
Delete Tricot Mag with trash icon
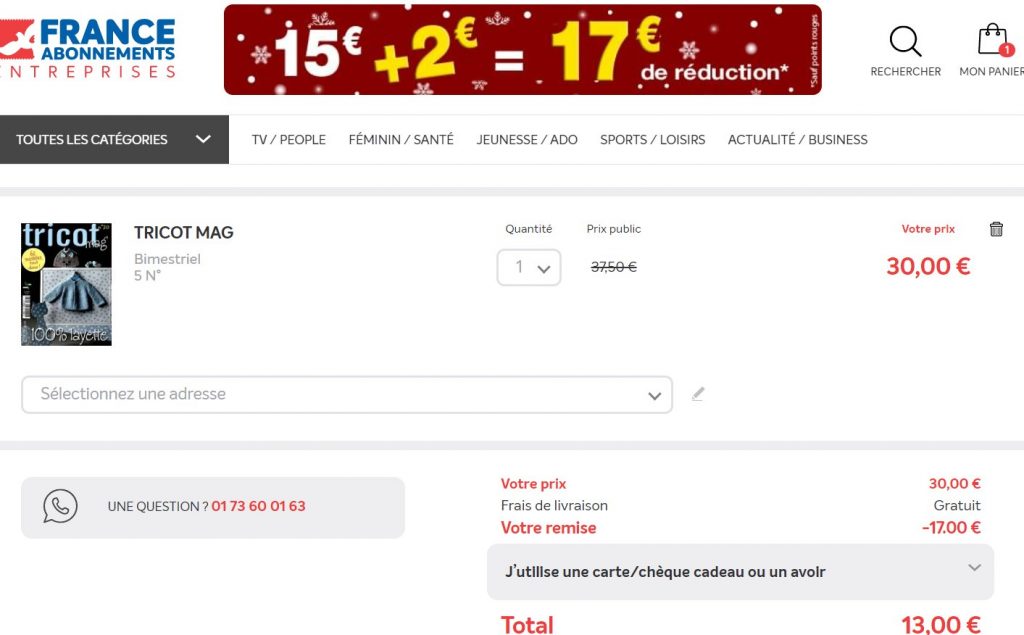[996, 229]
